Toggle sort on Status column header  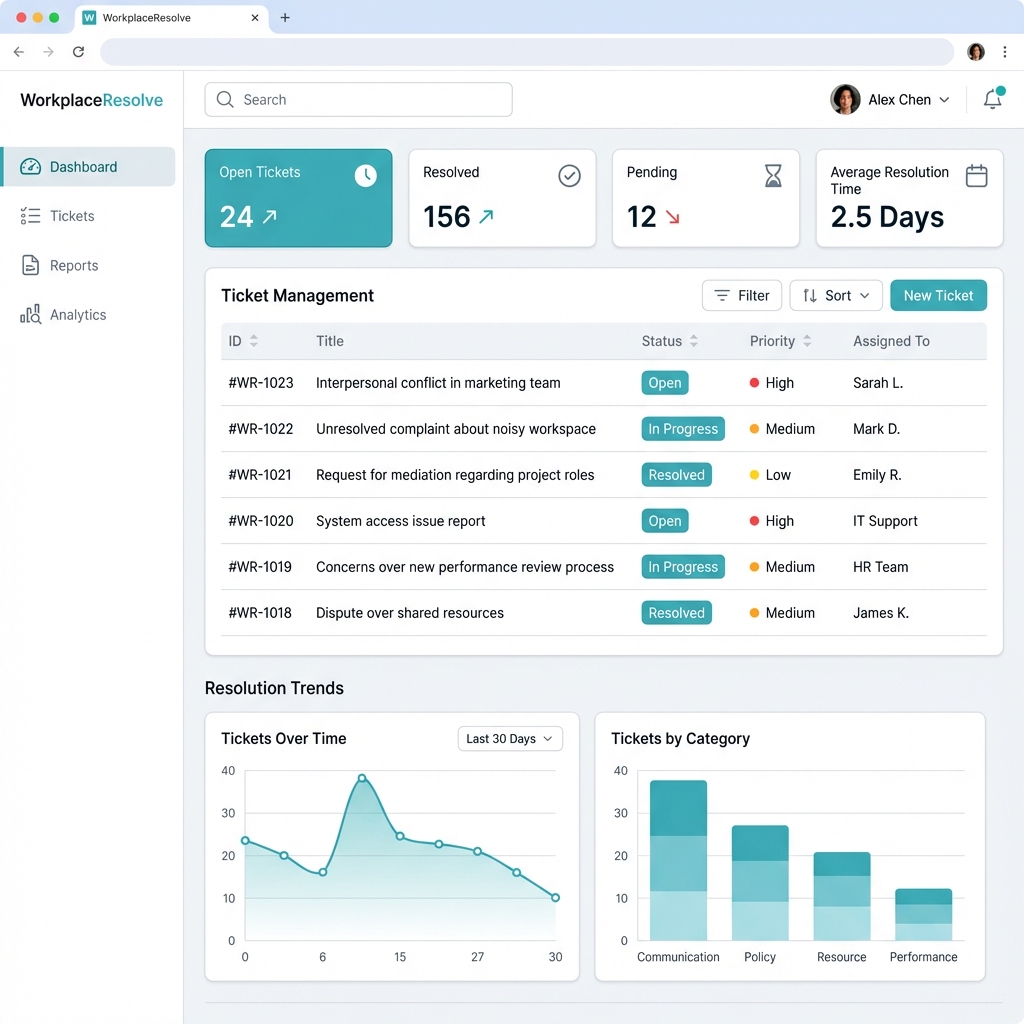tap(694, 341)
